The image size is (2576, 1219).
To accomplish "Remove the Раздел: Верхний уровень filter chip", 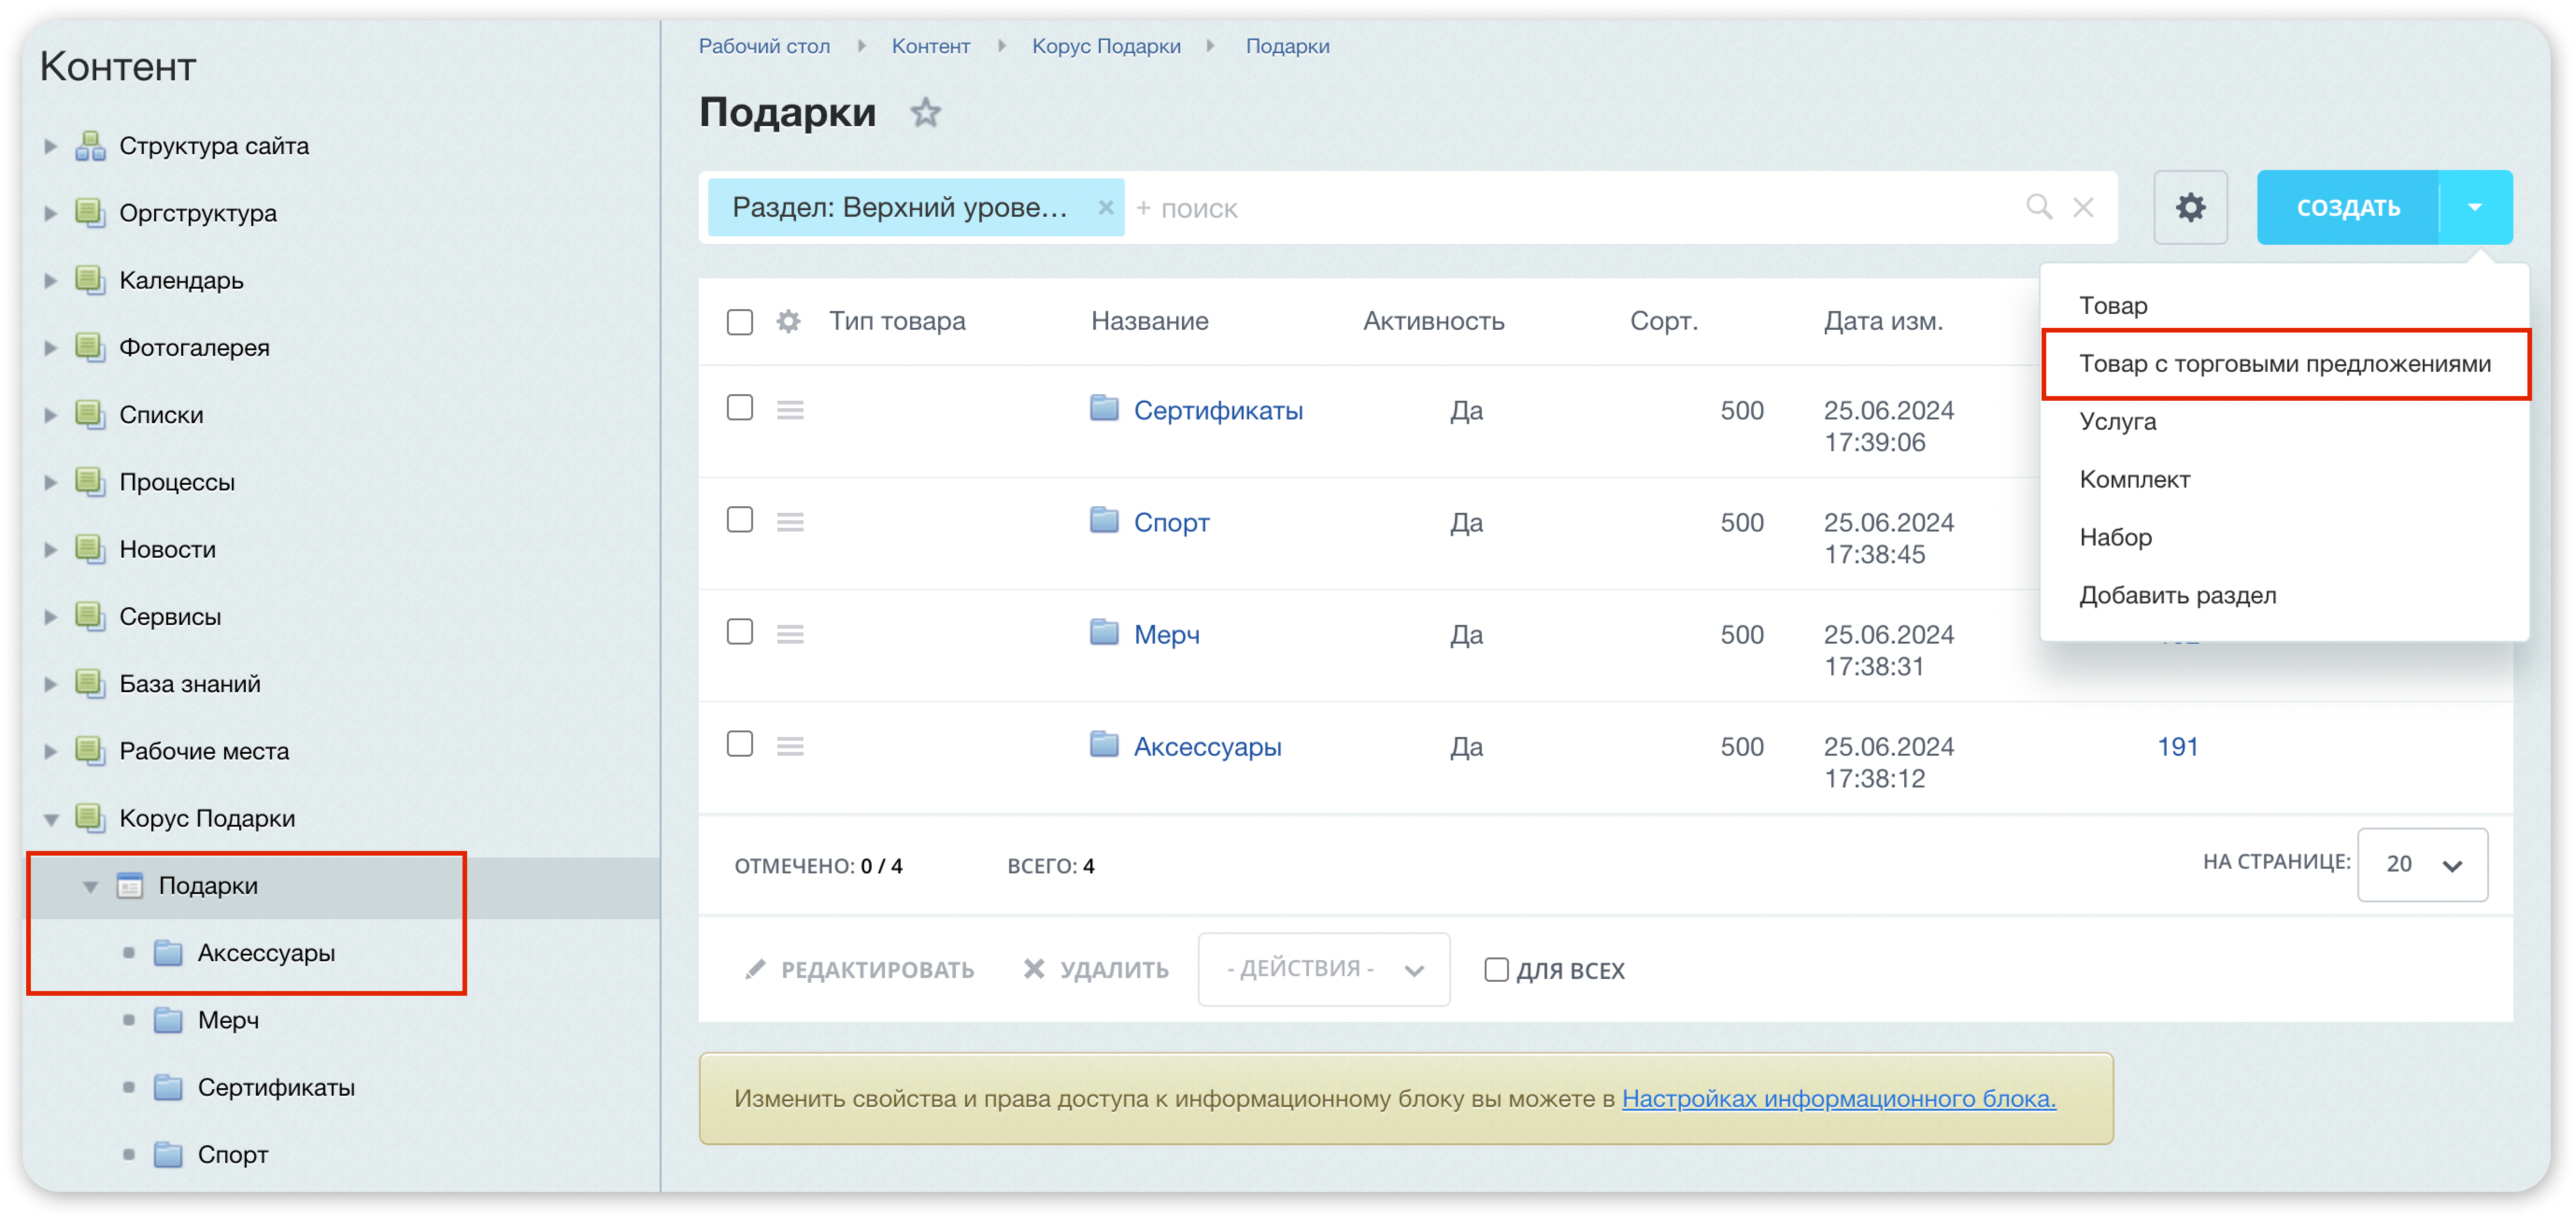I will pos(1105,207).
